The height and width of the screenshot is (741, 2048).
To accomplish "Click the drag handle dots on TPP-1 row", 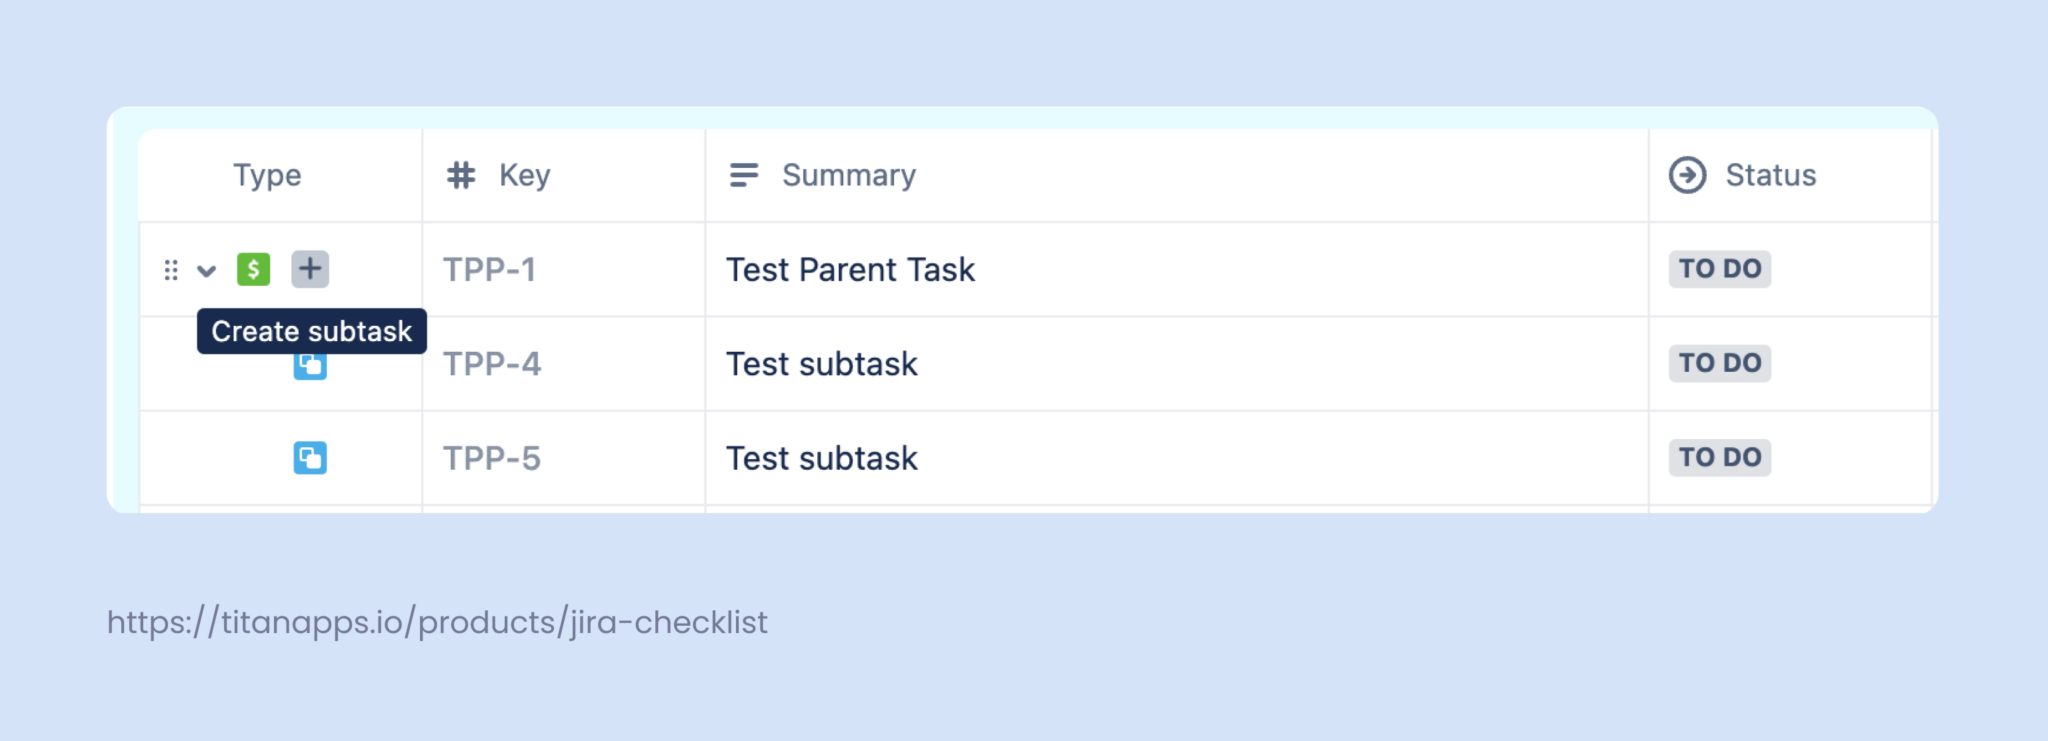I will (171, 270).
